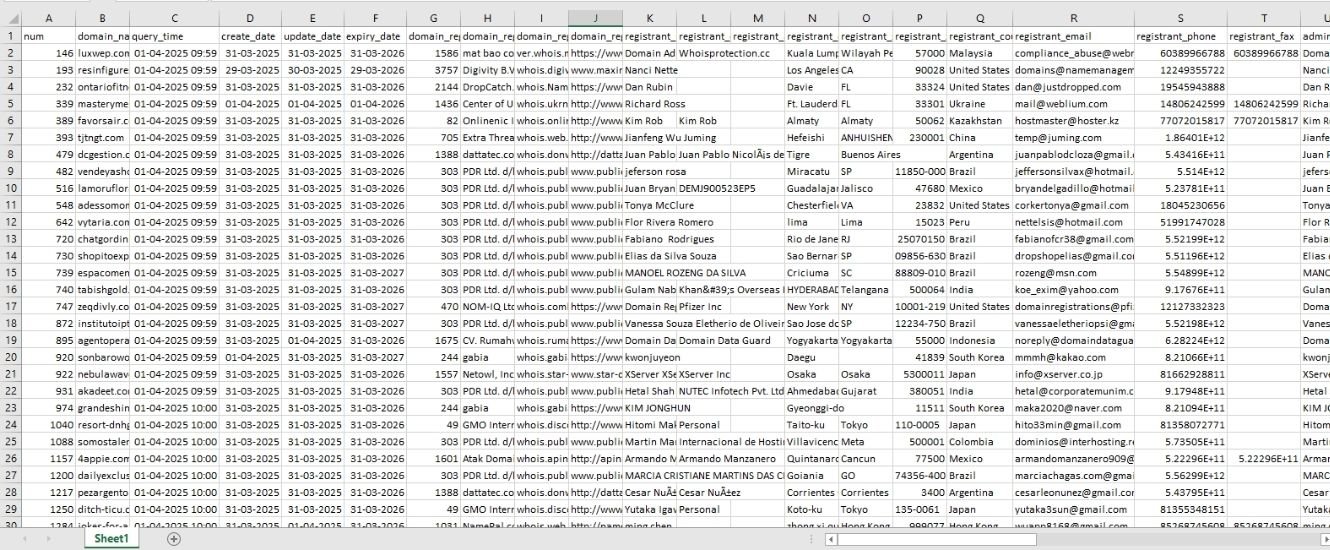Select column J header
This screenshot has height=550, width=1330.
coord(594,18)
